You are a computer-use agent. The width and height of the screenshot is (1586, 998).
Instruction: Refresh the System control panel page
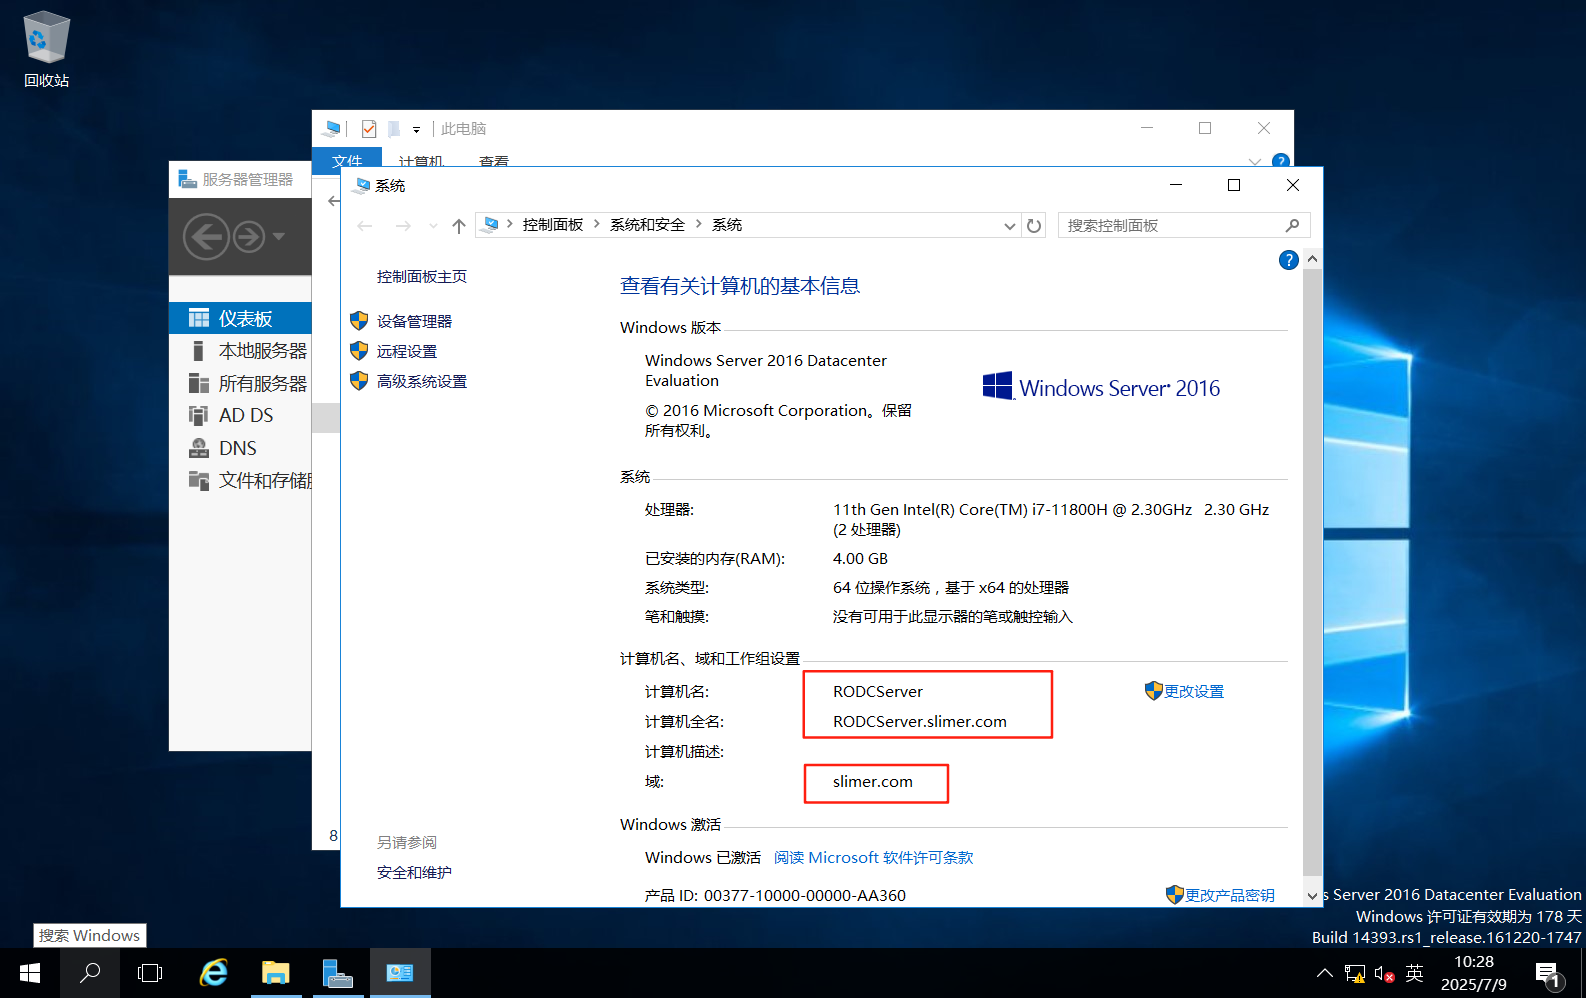pyautogui.click(x=1034, y=226)
